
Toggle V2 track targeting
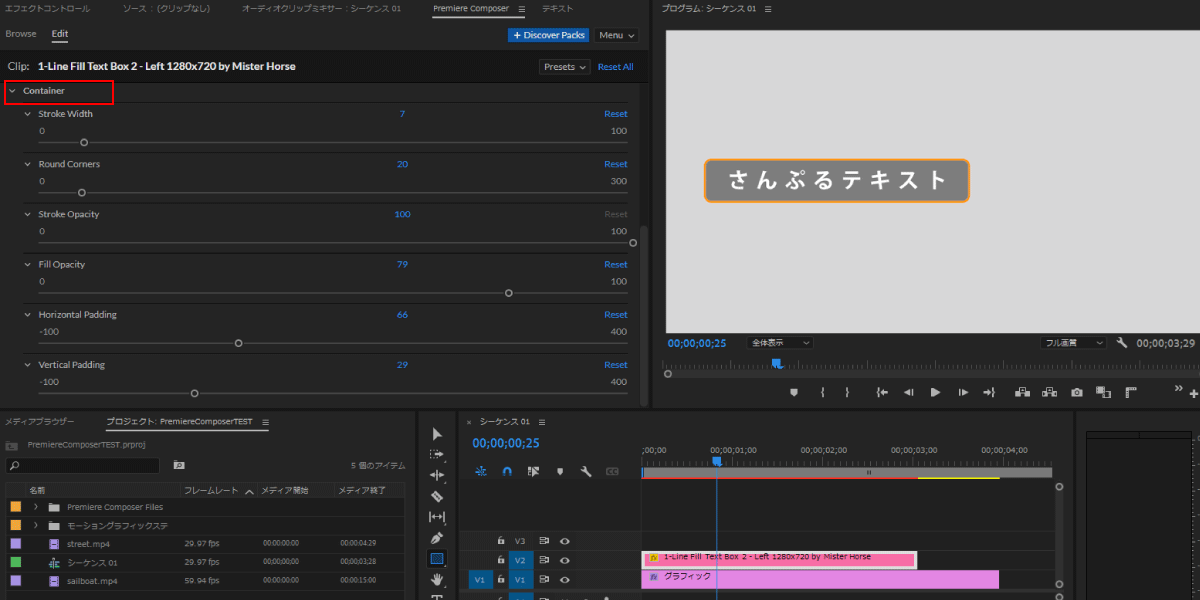pyautogui.click(x=520, y=560)
